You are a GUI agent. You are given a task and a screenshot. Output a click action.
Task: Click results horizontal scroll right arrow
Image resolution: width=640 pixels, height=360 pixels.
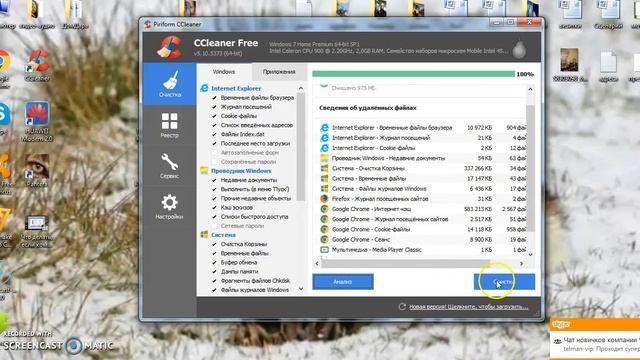click(x=521, y=264)
